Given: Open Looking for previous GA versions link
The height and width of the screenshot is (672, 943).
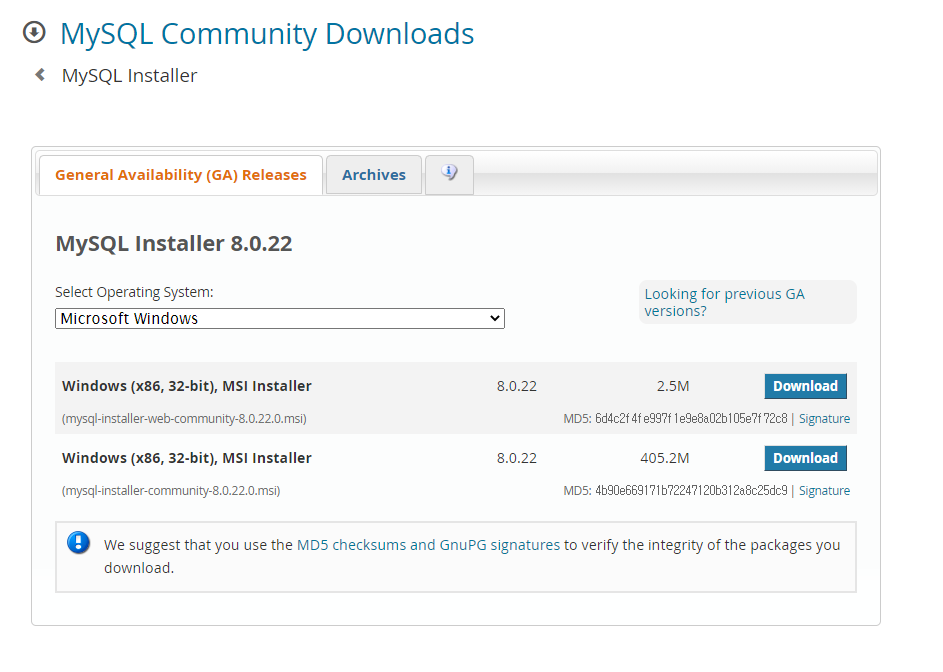Looking at the screenshot, I should [x=725, y=302].
